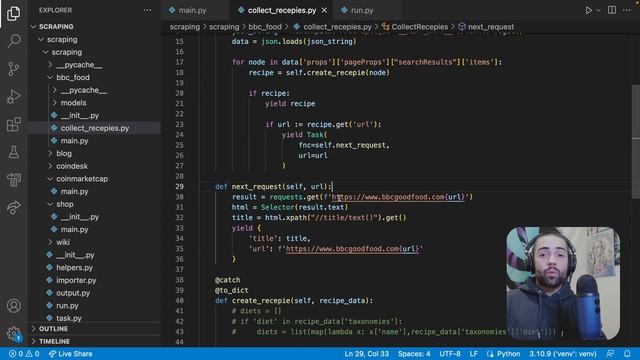640x360 pixels.
Task: Expand the TIMELINE panel
Action: click(x=54, y=341)
